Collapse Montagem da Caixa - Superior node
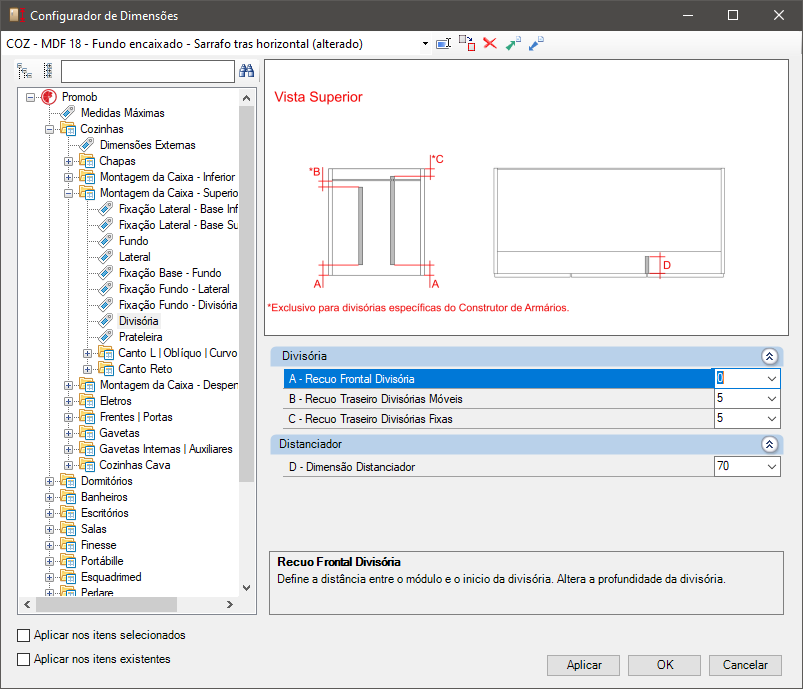Viewport: 803px width, 689px height. (69, 193)
